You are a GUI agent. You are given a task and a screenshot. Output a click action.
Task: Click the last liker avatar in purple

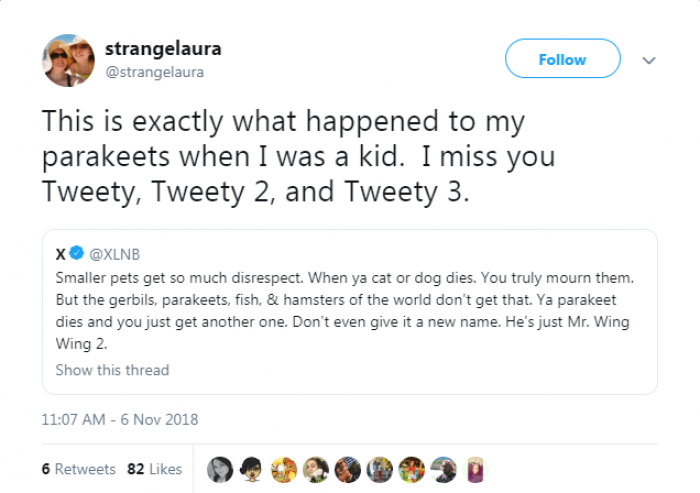475,469
